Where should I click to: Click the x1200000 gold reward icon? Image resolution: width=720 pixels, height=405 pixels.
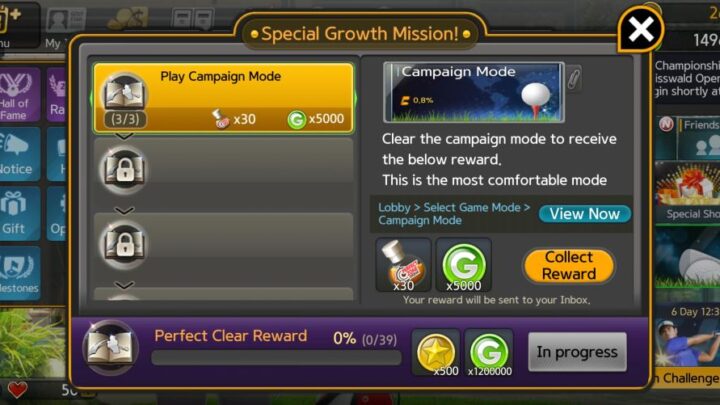click(x=489, y=352)
